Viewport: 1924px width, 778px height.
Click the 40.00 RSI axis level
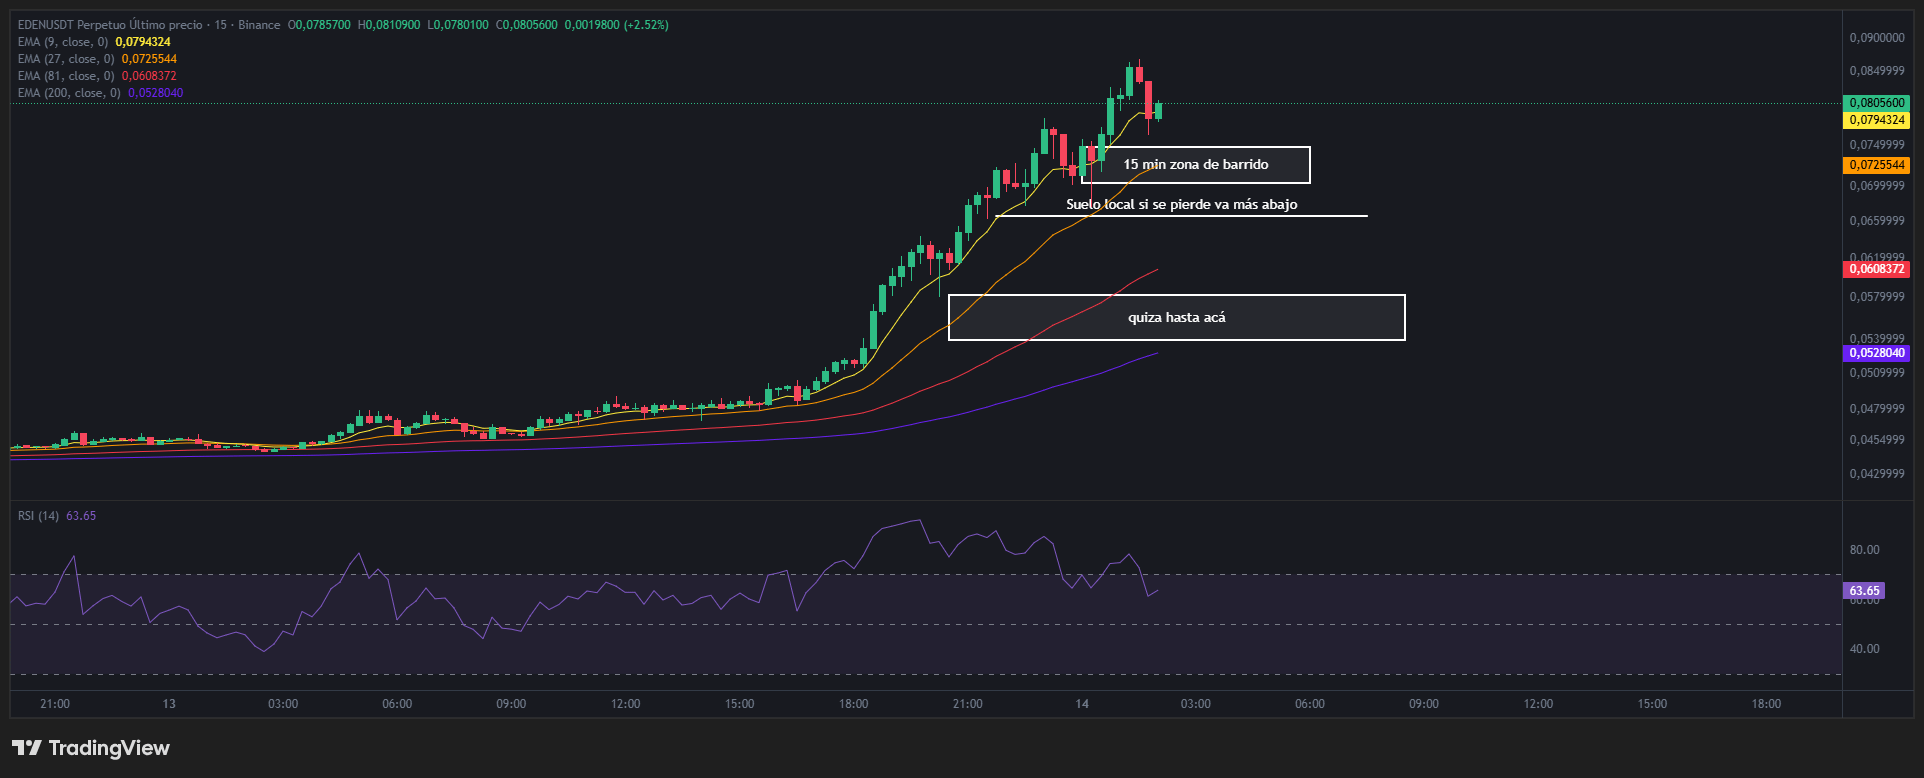[x=1864, y=649]
